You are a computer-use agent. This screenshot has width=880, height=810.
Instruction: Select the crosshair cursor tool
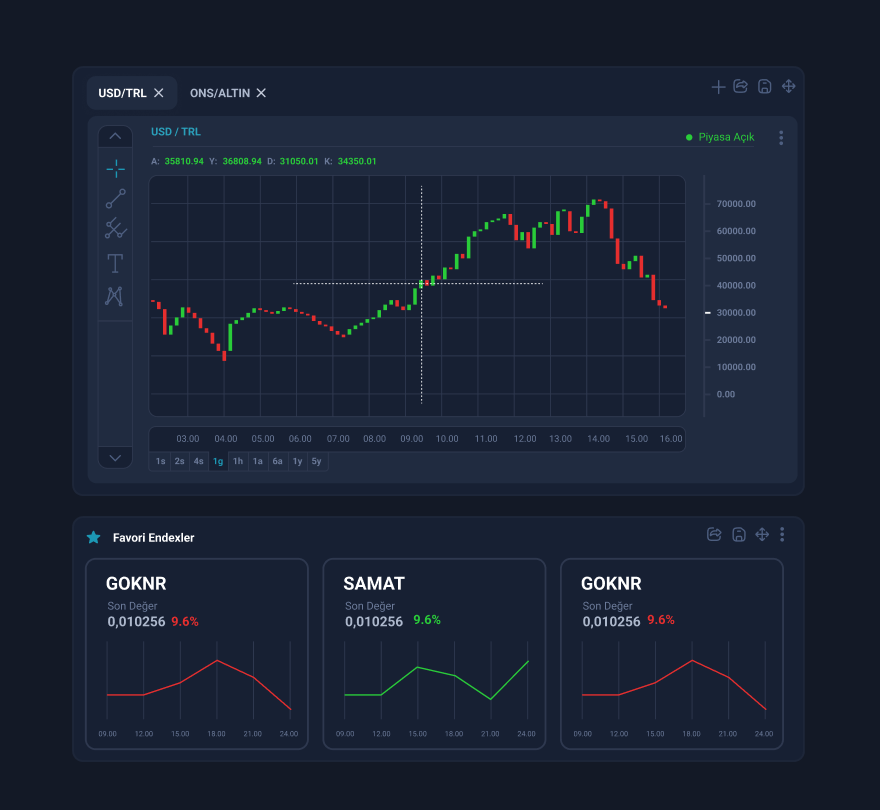tap(116, 168)
